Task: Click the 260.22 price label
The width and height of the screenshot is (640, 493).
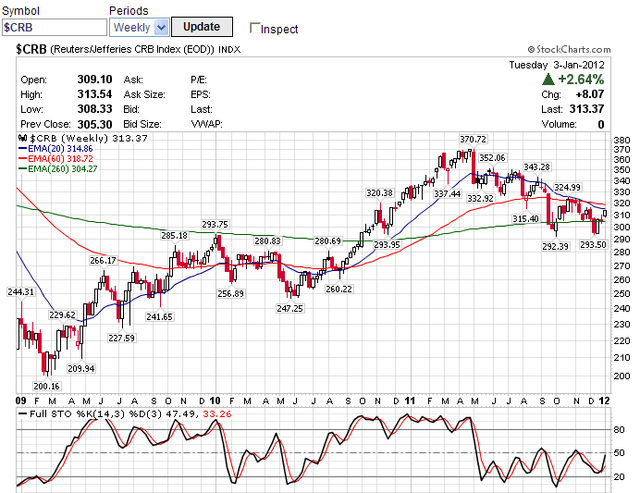Action: click(339, 289)
